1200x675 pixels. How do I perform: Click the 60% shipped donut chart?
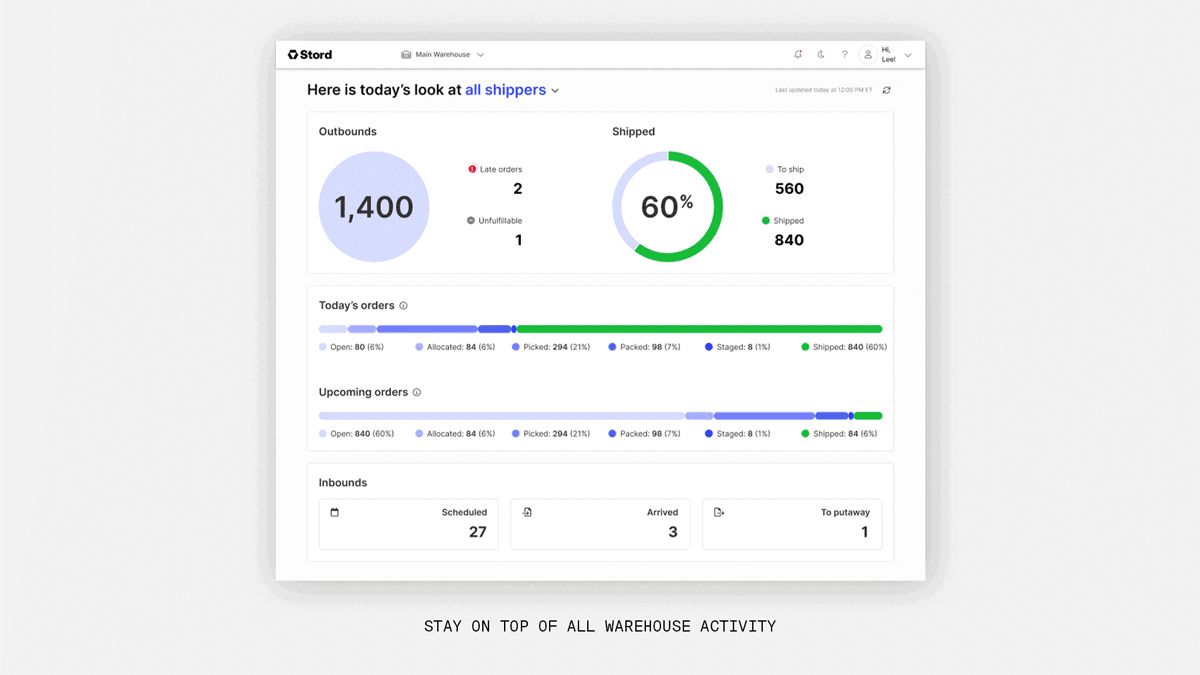point(667,207)
